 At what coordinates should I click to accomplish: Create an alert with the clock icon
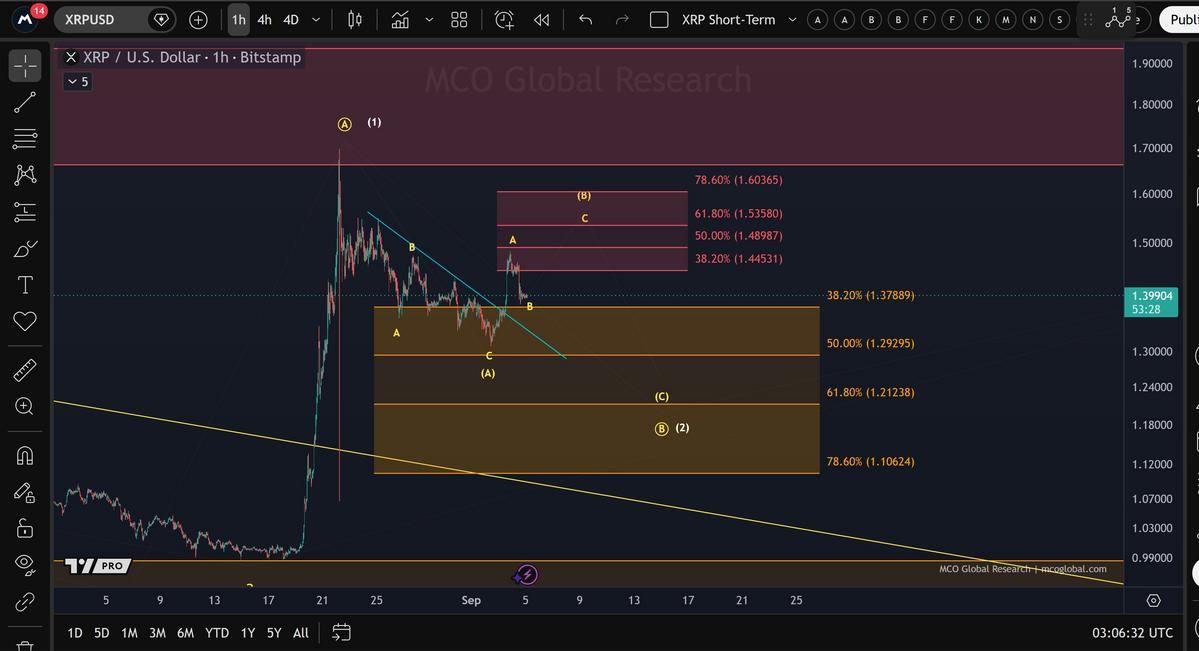504,20
